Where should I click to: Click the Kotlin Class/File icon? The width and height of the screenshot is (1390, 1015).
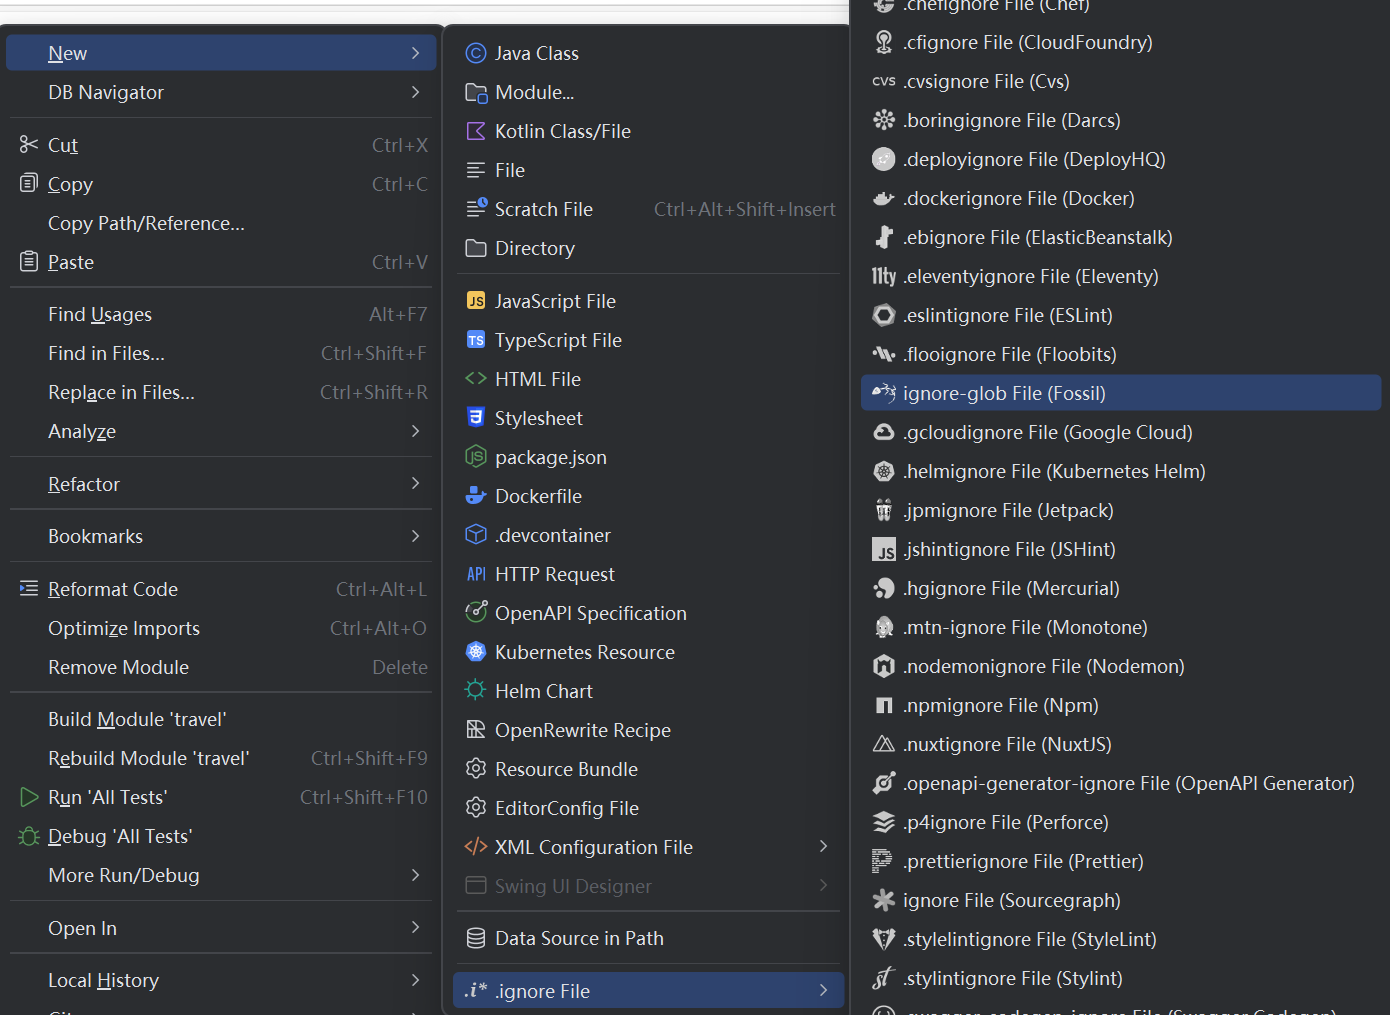click(x=476, y=131)
